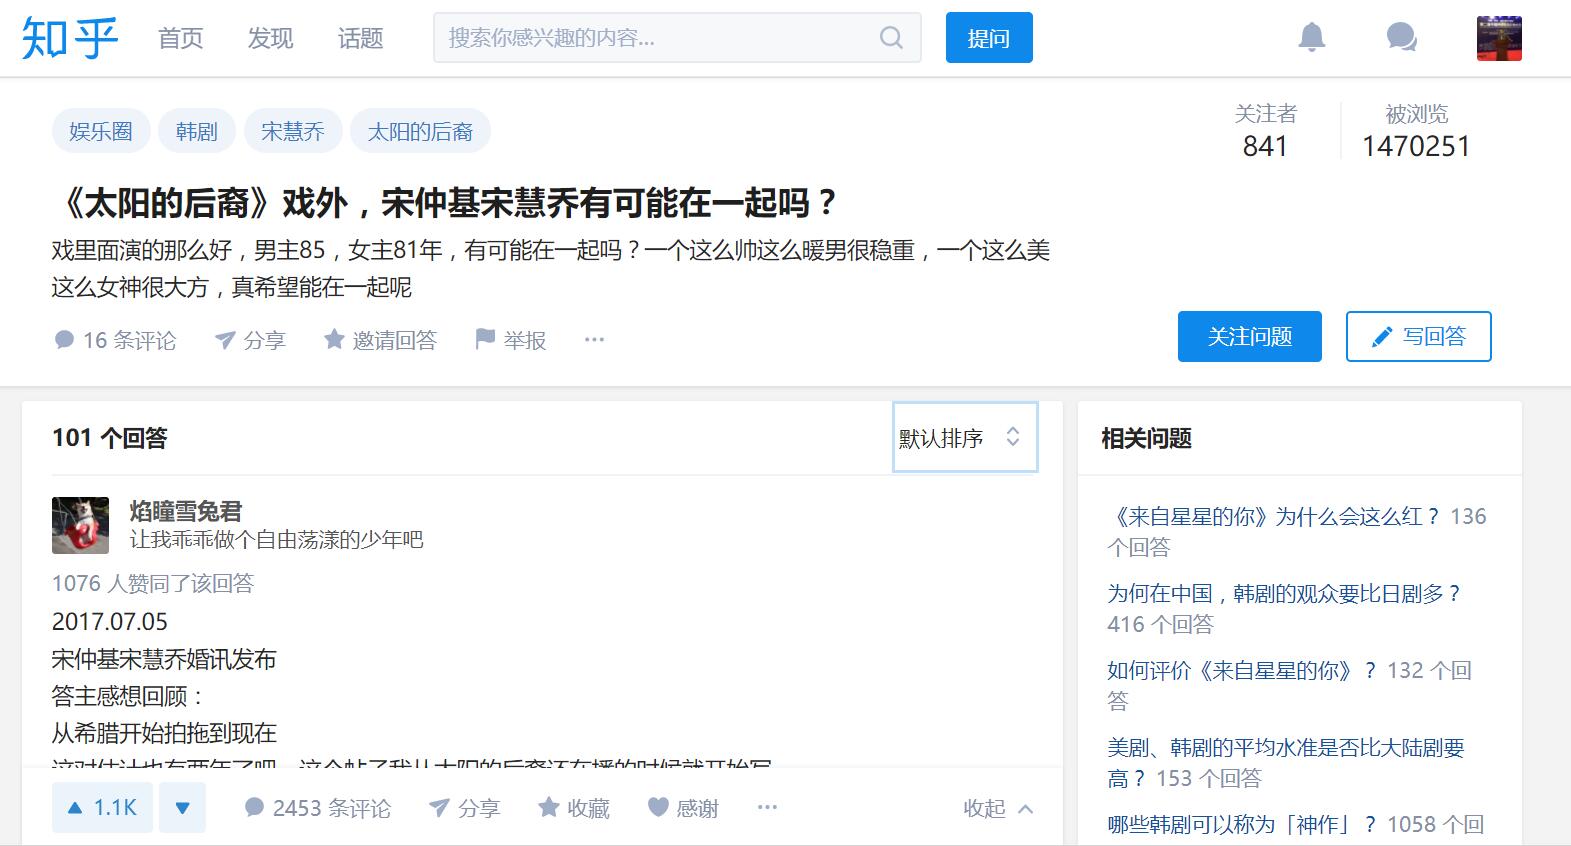Downvote the answer
Viewport: 1571px width, 846px height.
182,808
